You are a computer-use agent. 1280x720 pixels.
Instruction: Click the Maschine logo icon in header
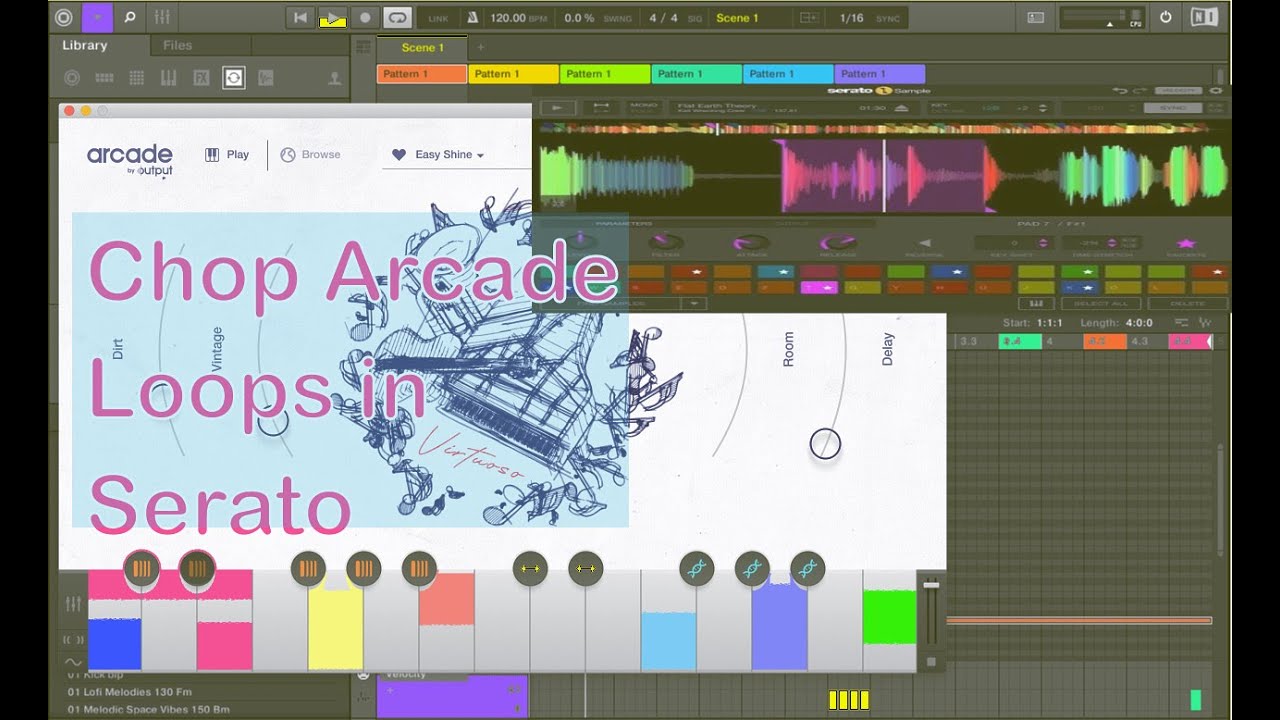pyautogui.click(x=64, y=17)
